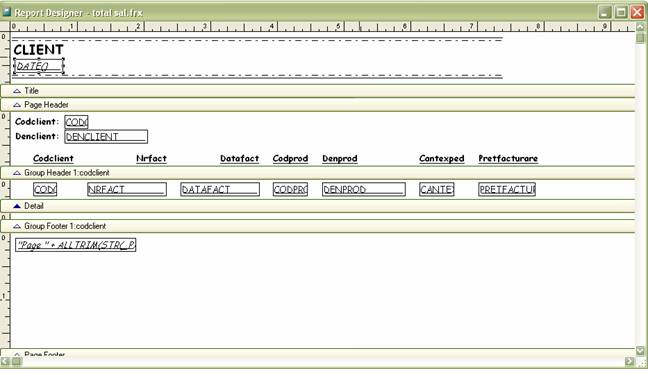This screenshot has height=369, width=648.
Task: Click the vertical scrollbar thumb
Action: [640, 38]
